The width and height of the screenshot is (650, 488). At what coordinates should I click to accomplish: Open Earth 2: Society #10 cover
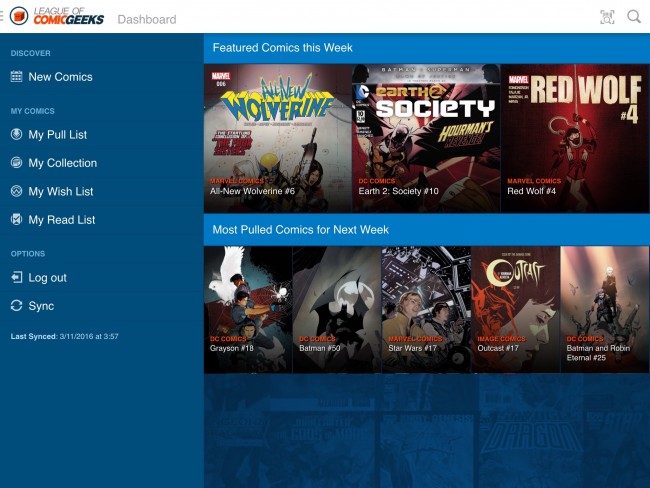click(x=426, y=138)
